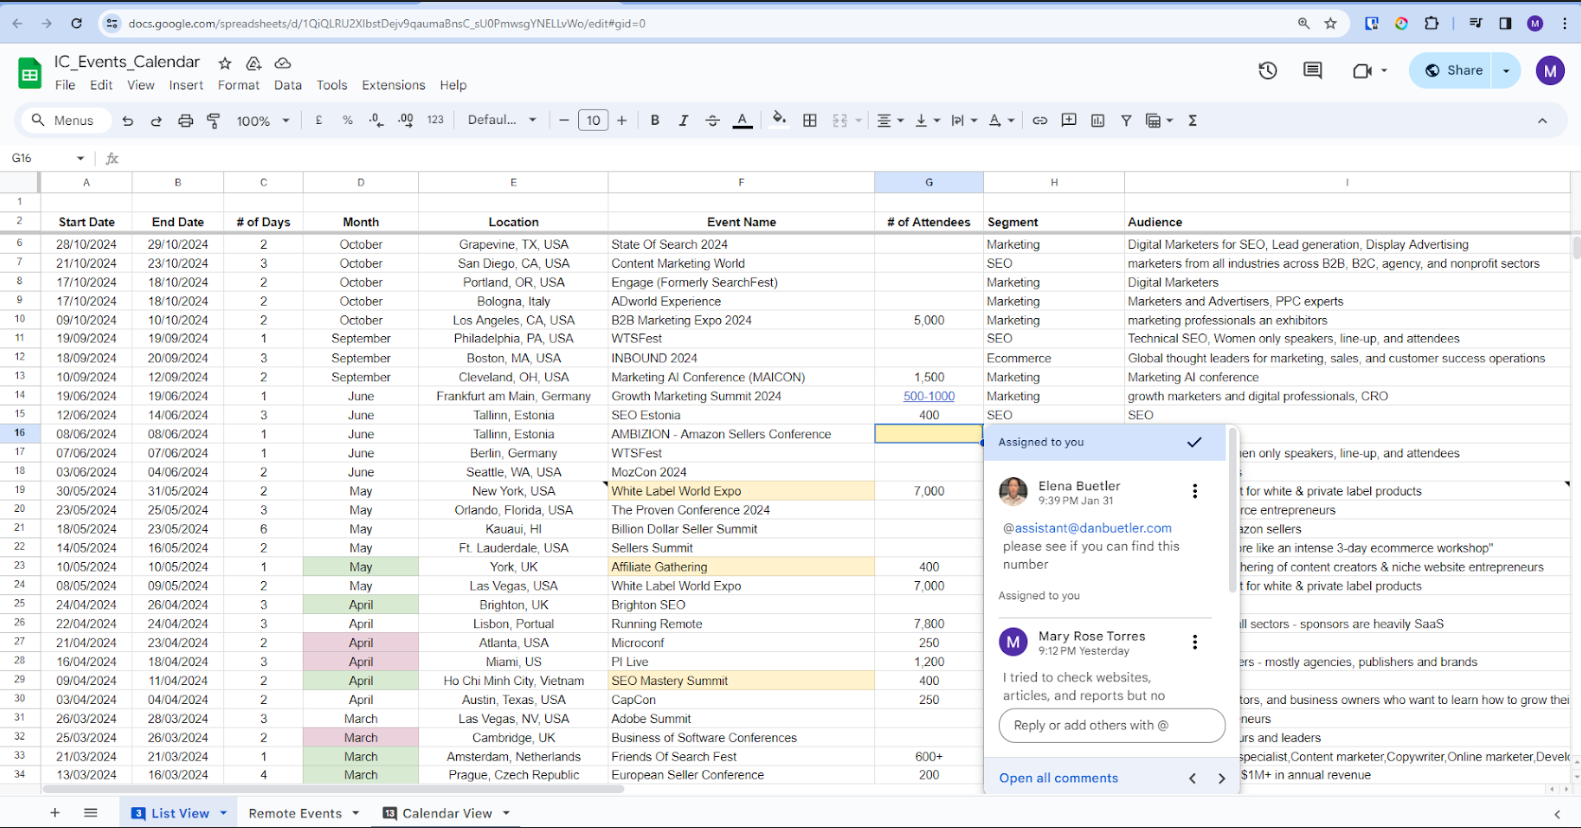Screen dimensions: 1581x828
Task: Open the comments history panel icon
Action: coord(1313,70)
